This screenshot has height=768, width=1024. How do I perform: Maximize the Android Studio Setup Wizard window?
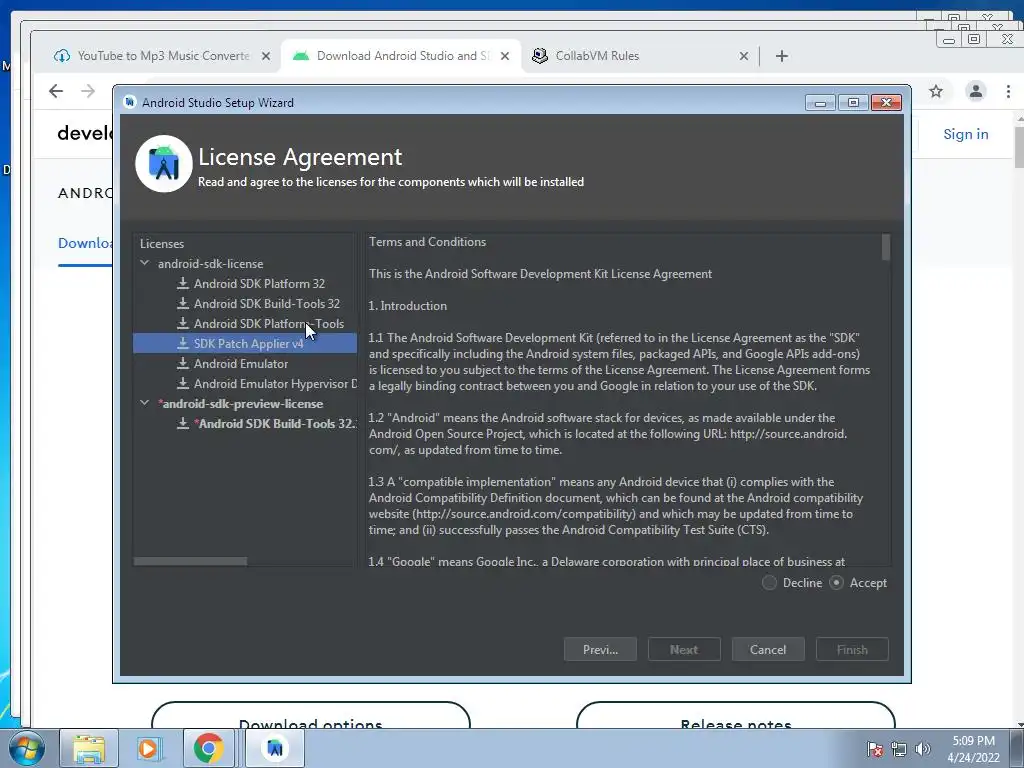pyautogui.click(x=853, y=103)
